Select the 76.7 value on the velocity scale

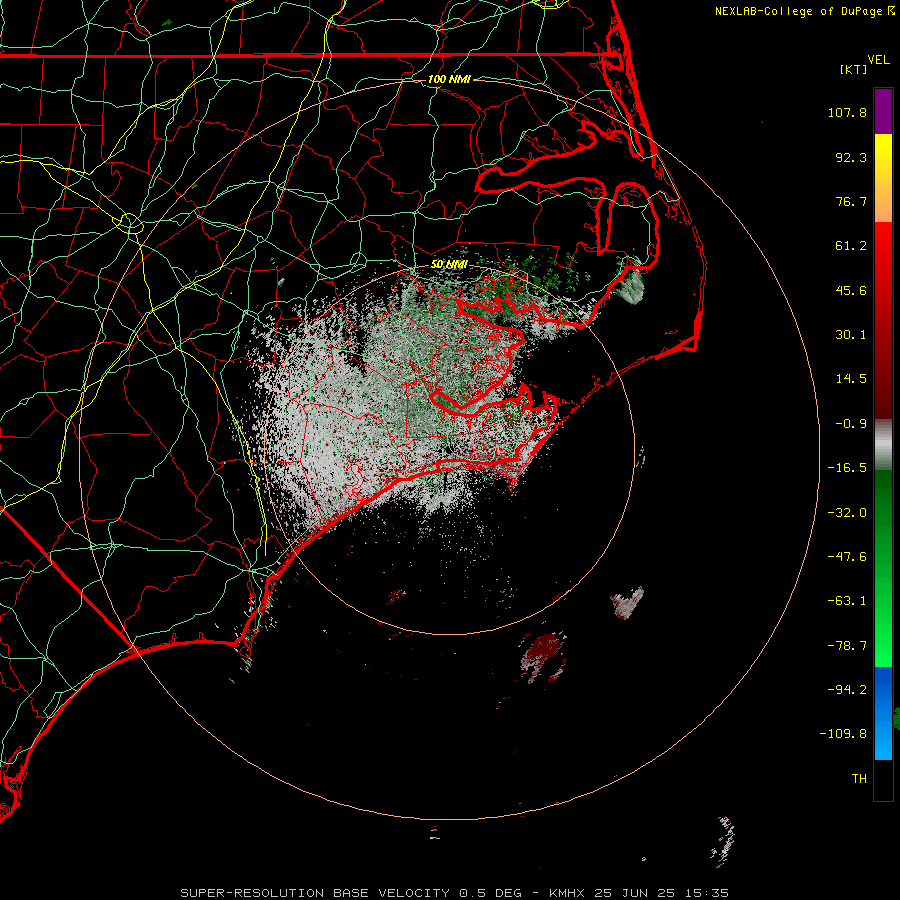click(851, 201)
